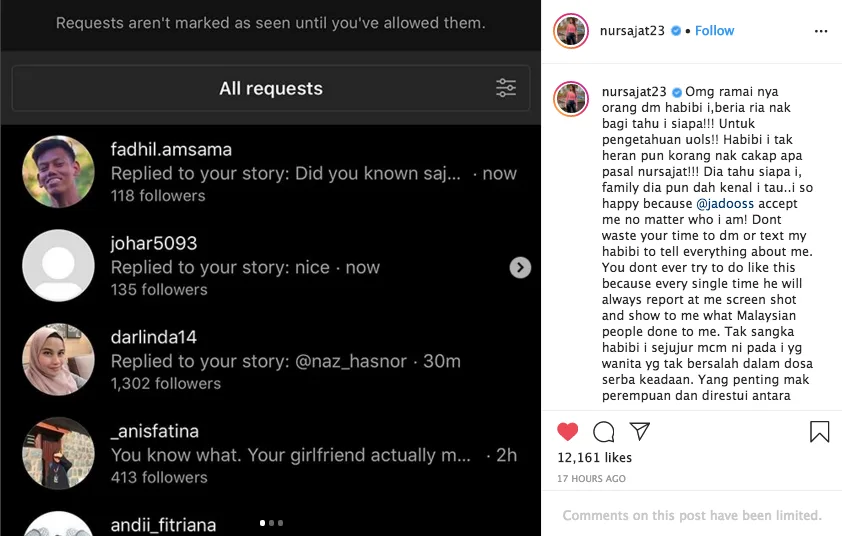Click the All requests header bar
The image size is (842, 536).
(270, 88)
